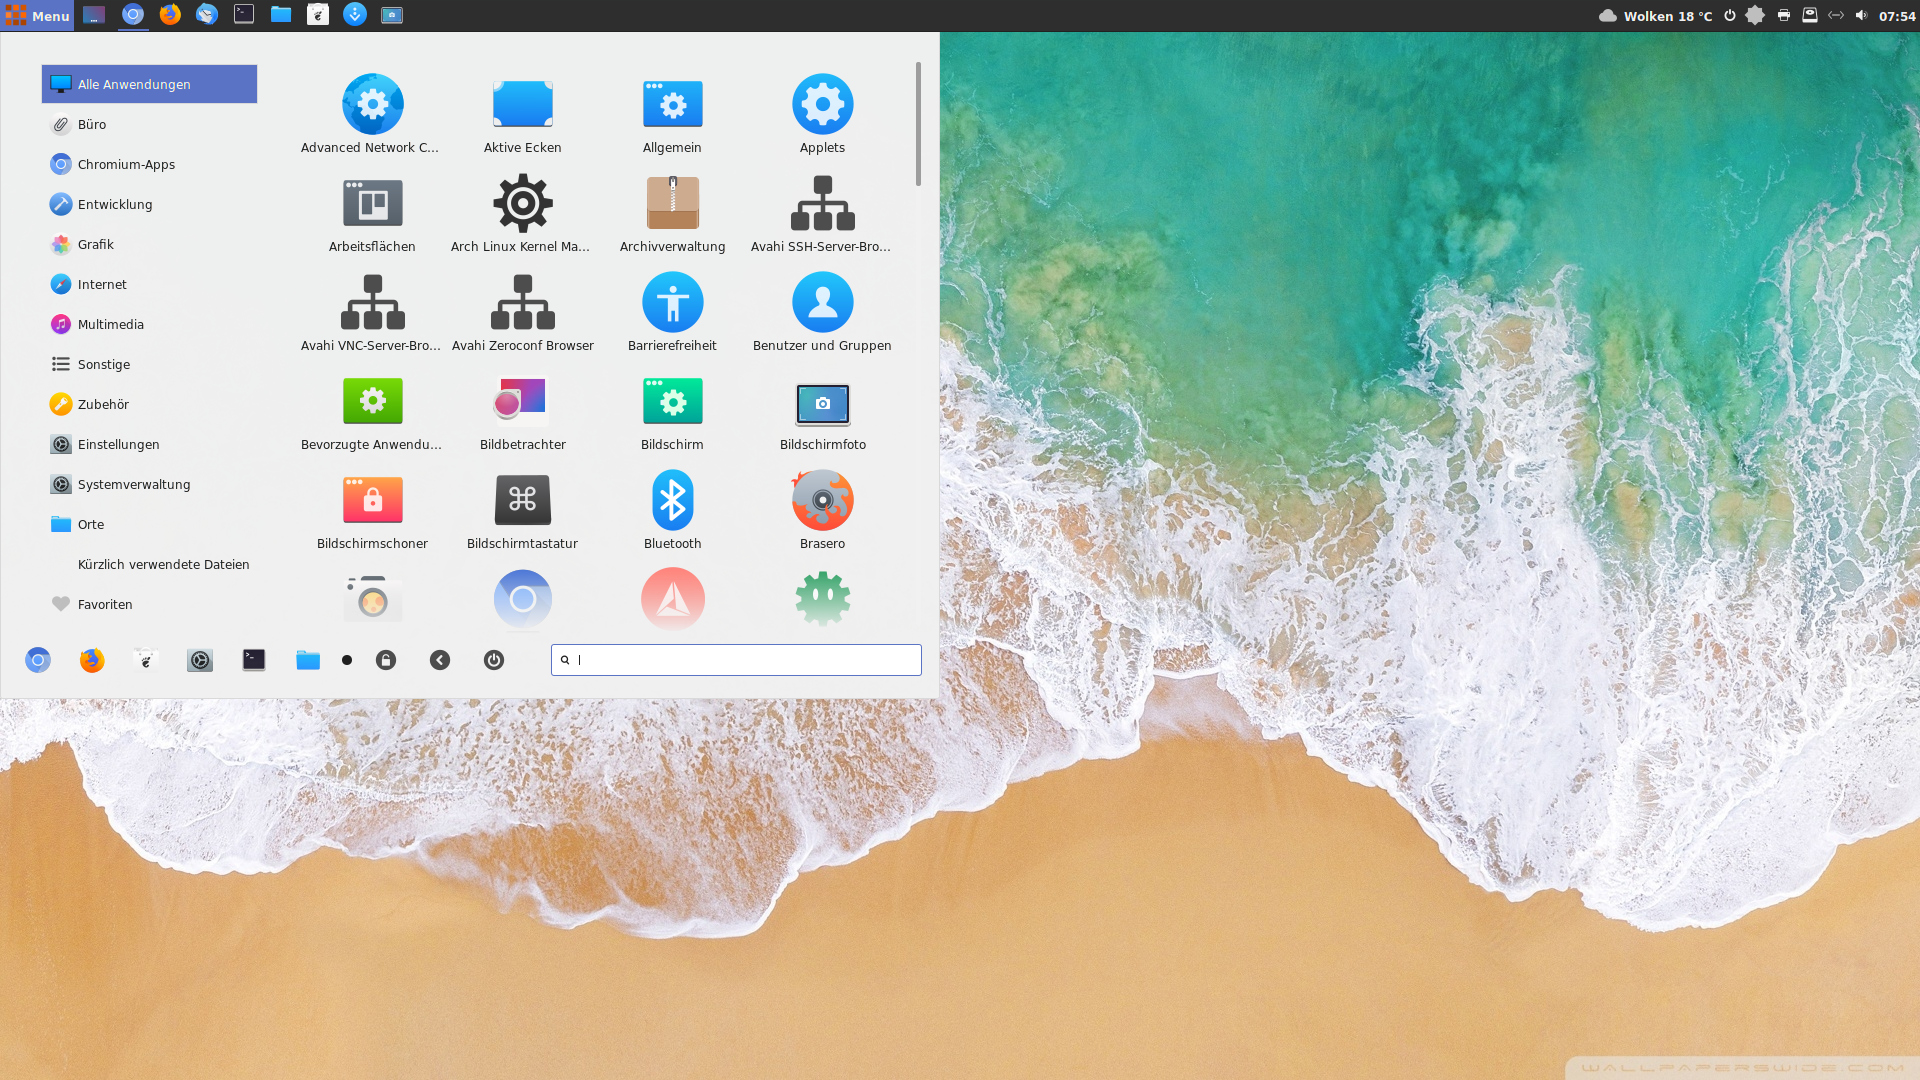Click the power shutdown button in menu
The height and width of the screenshot is (1080, 1920).
coord(494,660)
